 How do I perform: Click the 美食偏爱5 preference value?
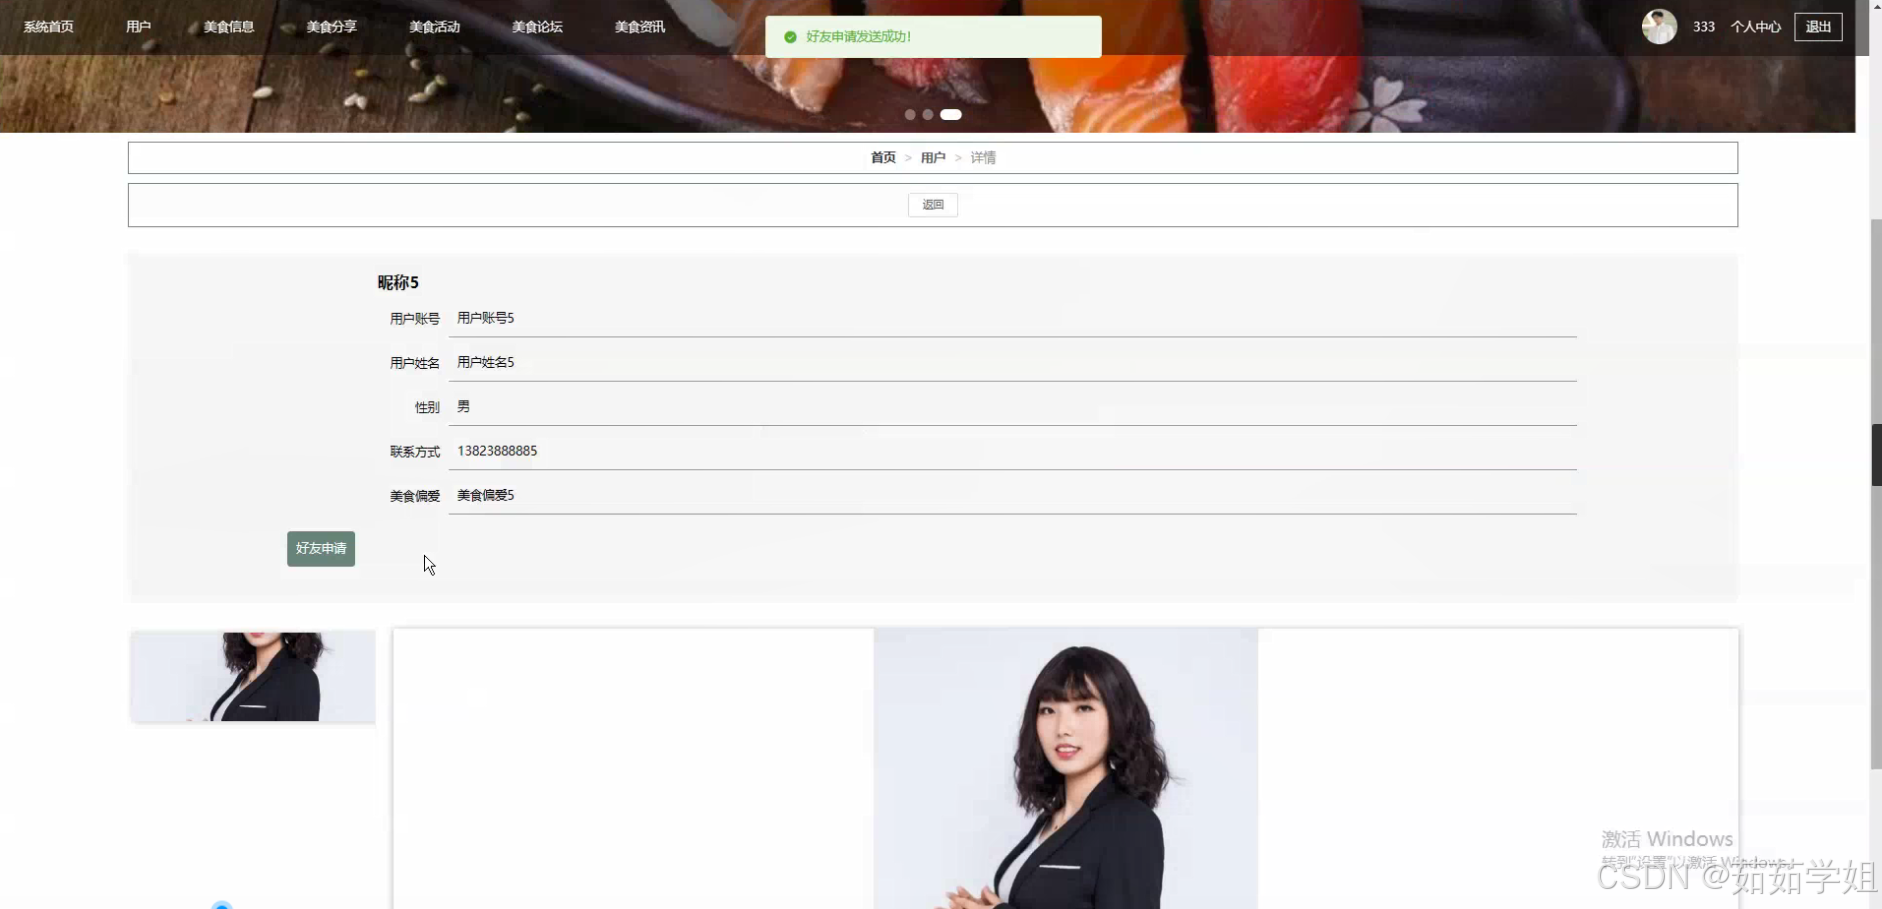click(486, 495)
